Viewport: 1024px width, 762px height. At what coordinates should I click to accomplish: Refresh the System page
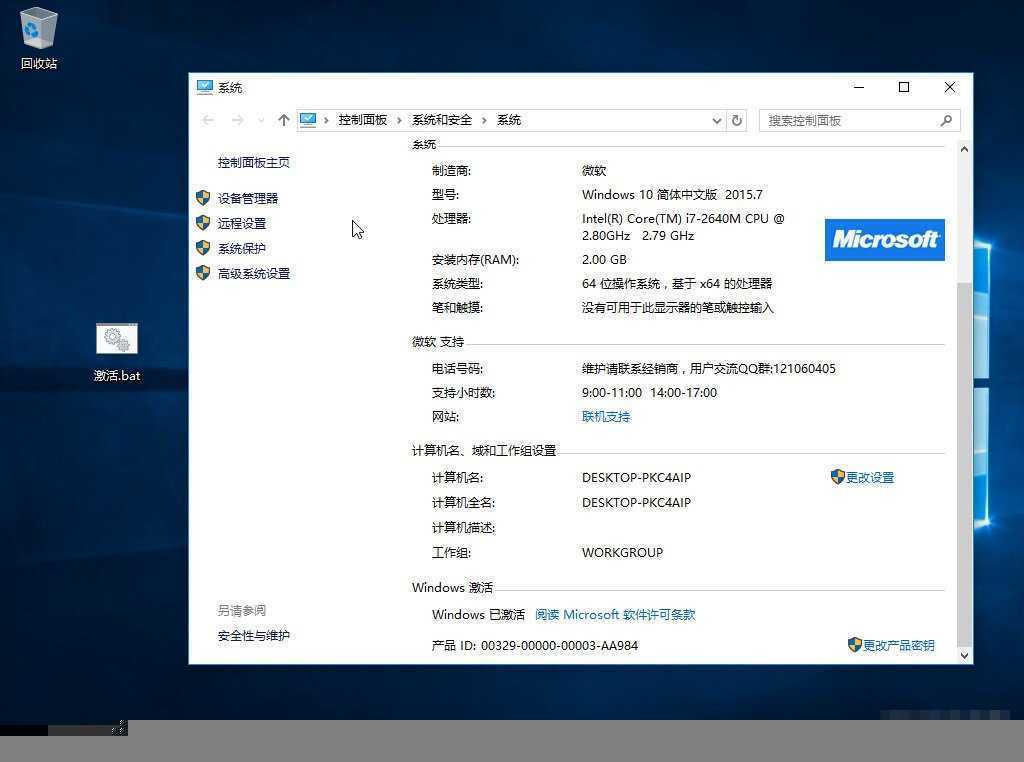pyautogui.click(x=737, y=121)
